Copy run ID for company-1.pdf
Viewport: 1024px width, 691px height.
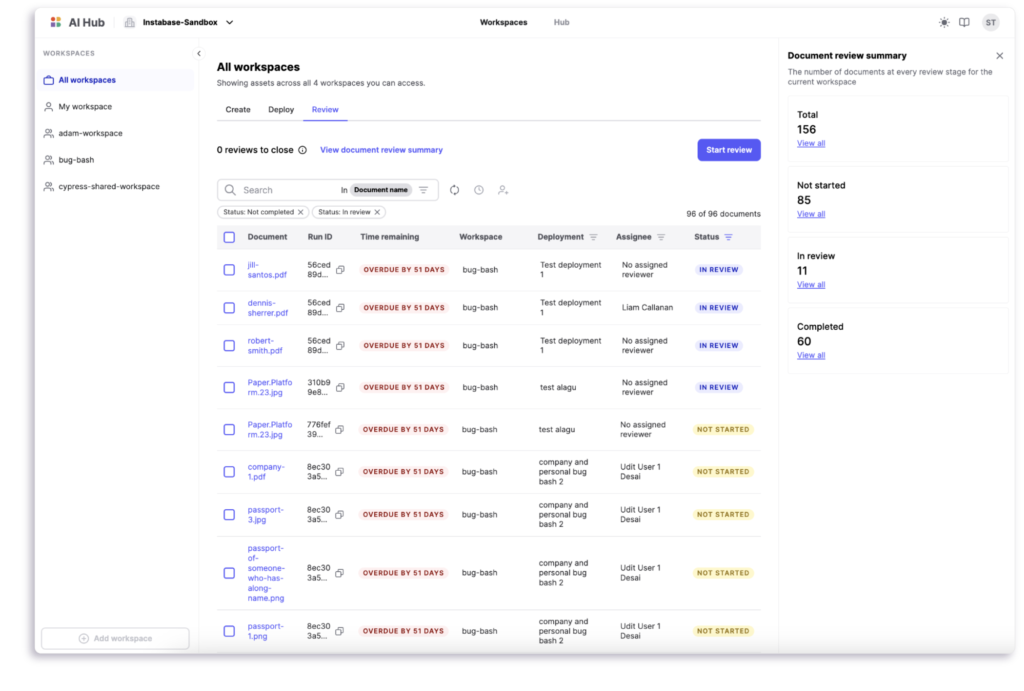pyautogui.click(x=340, y=472)
